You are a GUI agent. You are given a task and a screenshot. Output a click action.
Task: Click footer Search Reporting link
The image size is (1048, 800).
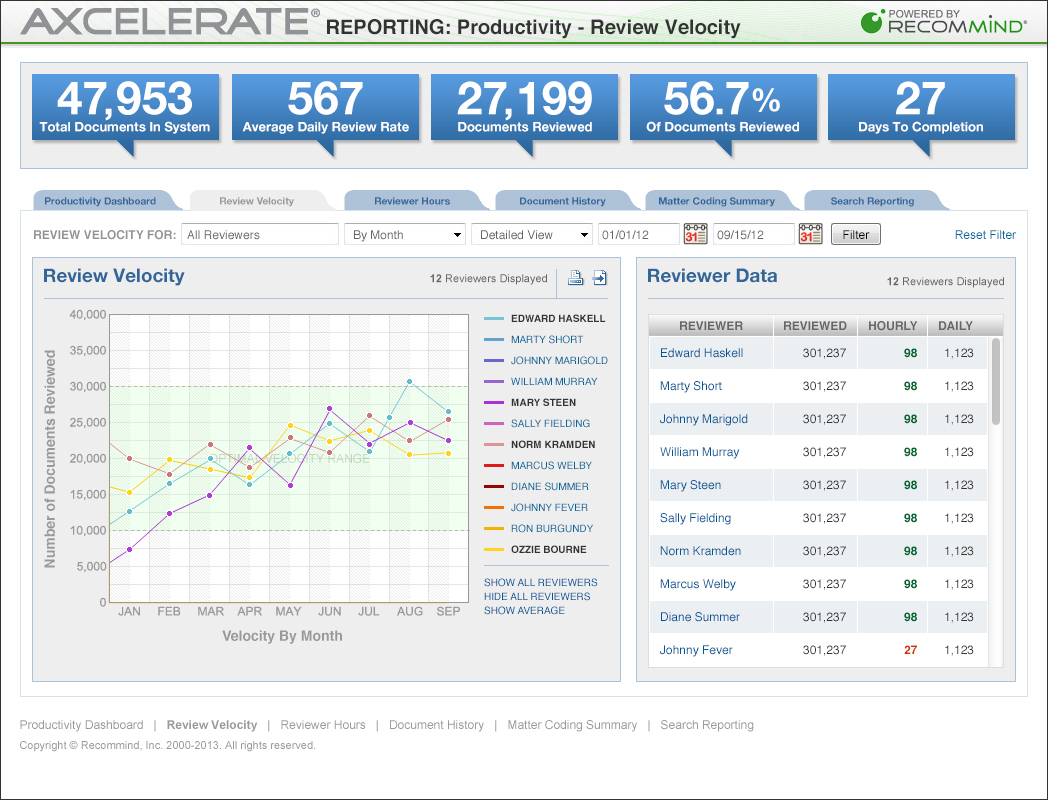coord(706,724)
